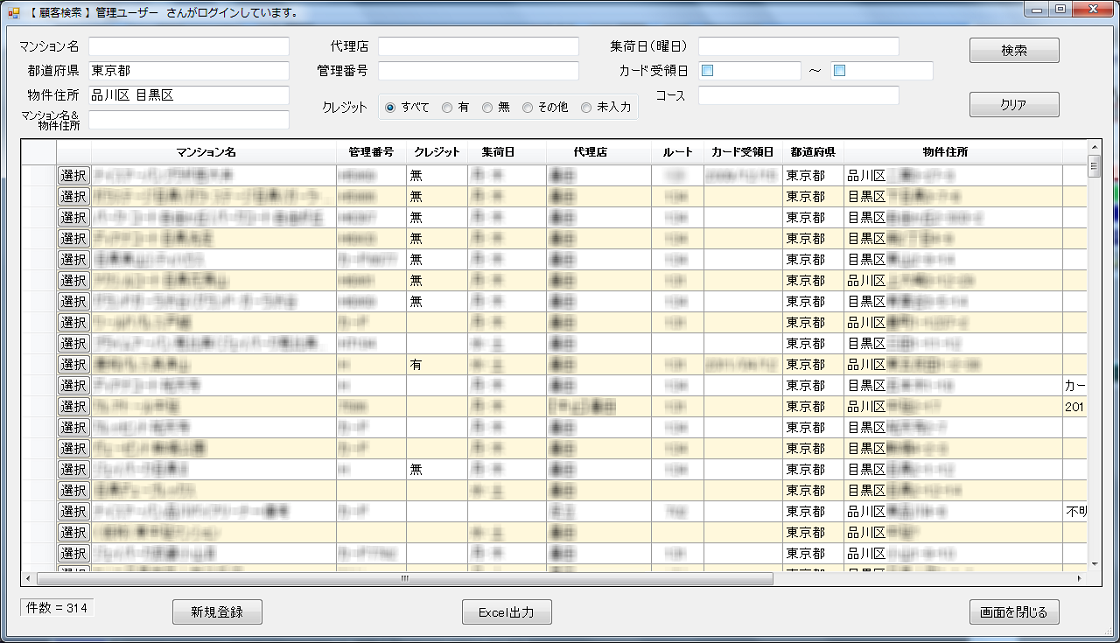Enable the card receipt end date checkbox
Screen dimensions: 1120x643
tap(840, 71)
